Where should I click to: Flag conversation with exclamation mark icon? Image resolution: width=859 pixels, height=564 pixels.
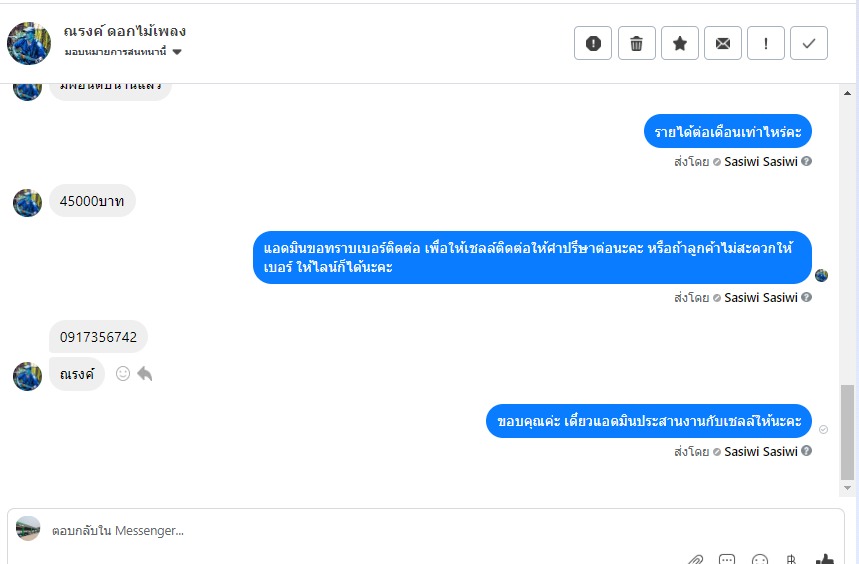[766, 43]
